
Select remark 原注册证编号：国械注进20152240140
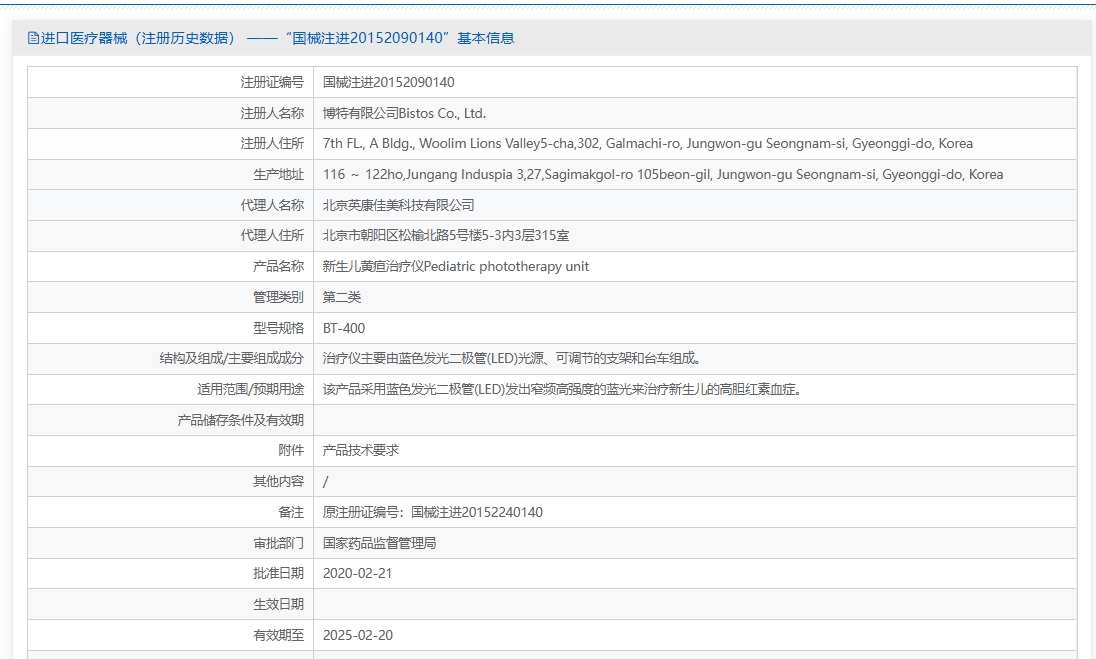point(433,512)
